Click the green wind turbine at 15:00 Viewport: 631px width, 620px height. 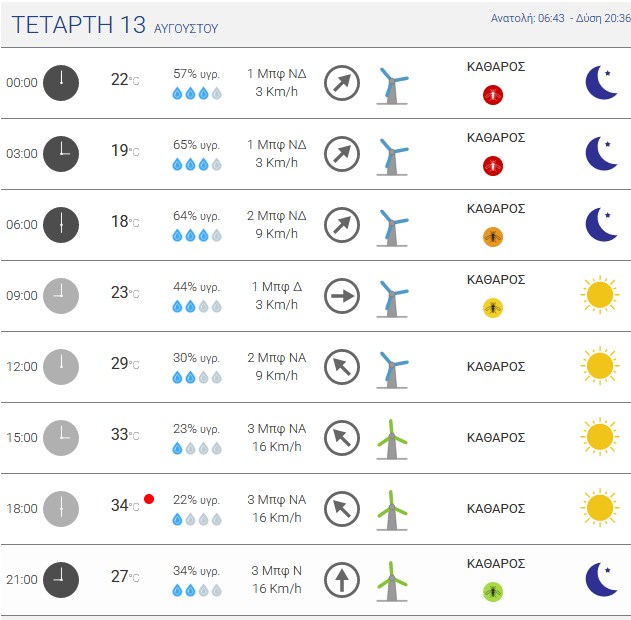click(x=392, y=439)
